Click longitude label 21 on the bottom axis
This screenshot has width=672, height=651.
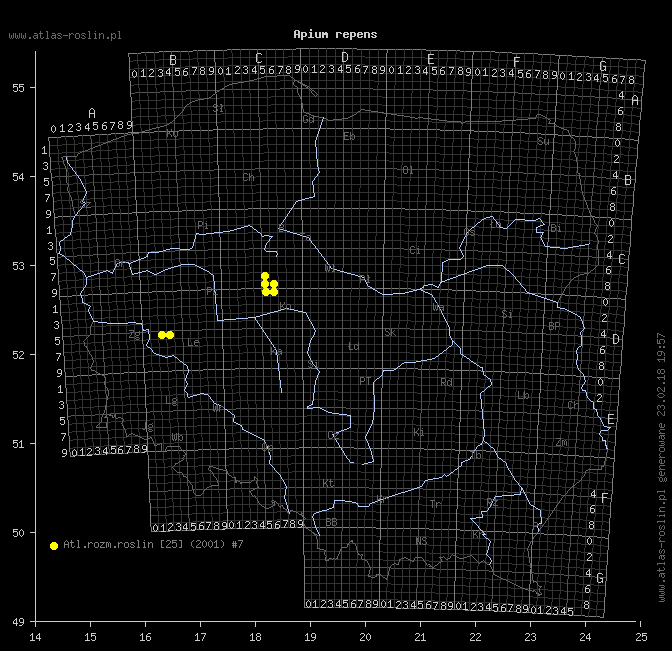coord(420,637)
